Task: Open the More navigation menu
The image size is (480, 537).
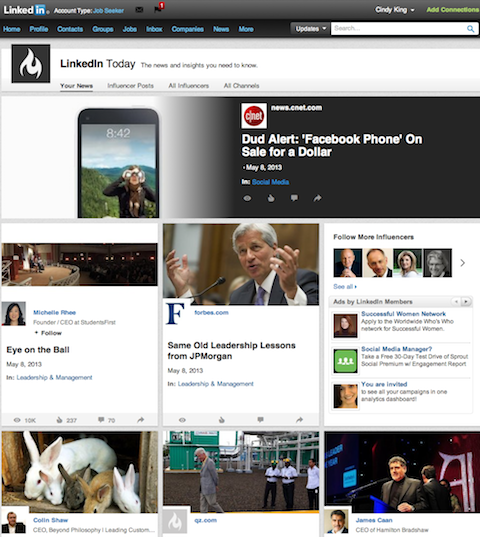Action: (246, 29)
